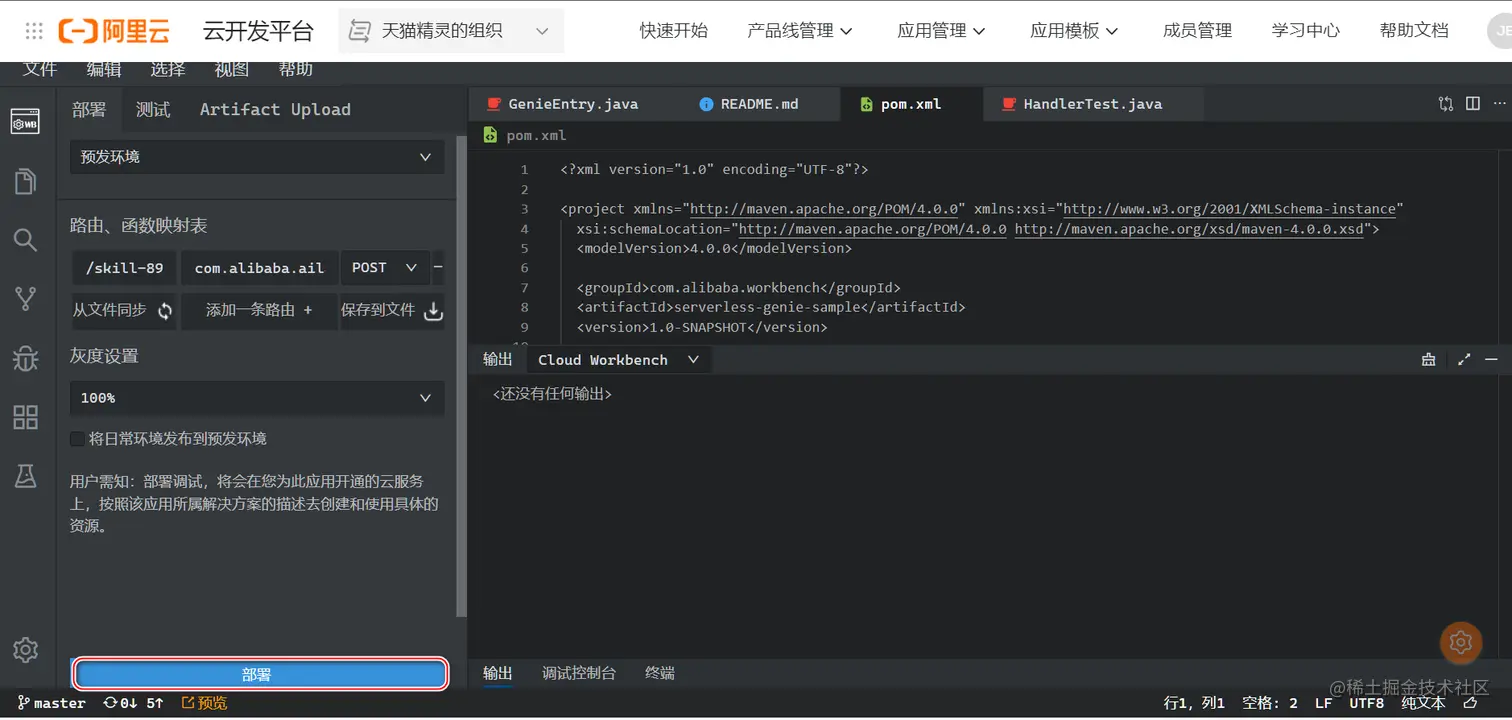Switch to the 调试控制台 panel tab

click(579, 673)
